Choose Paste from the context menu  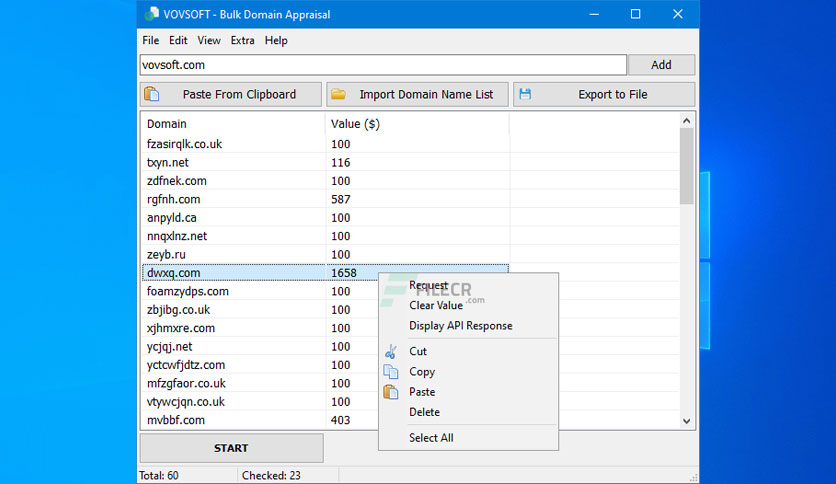coord(468,392)
